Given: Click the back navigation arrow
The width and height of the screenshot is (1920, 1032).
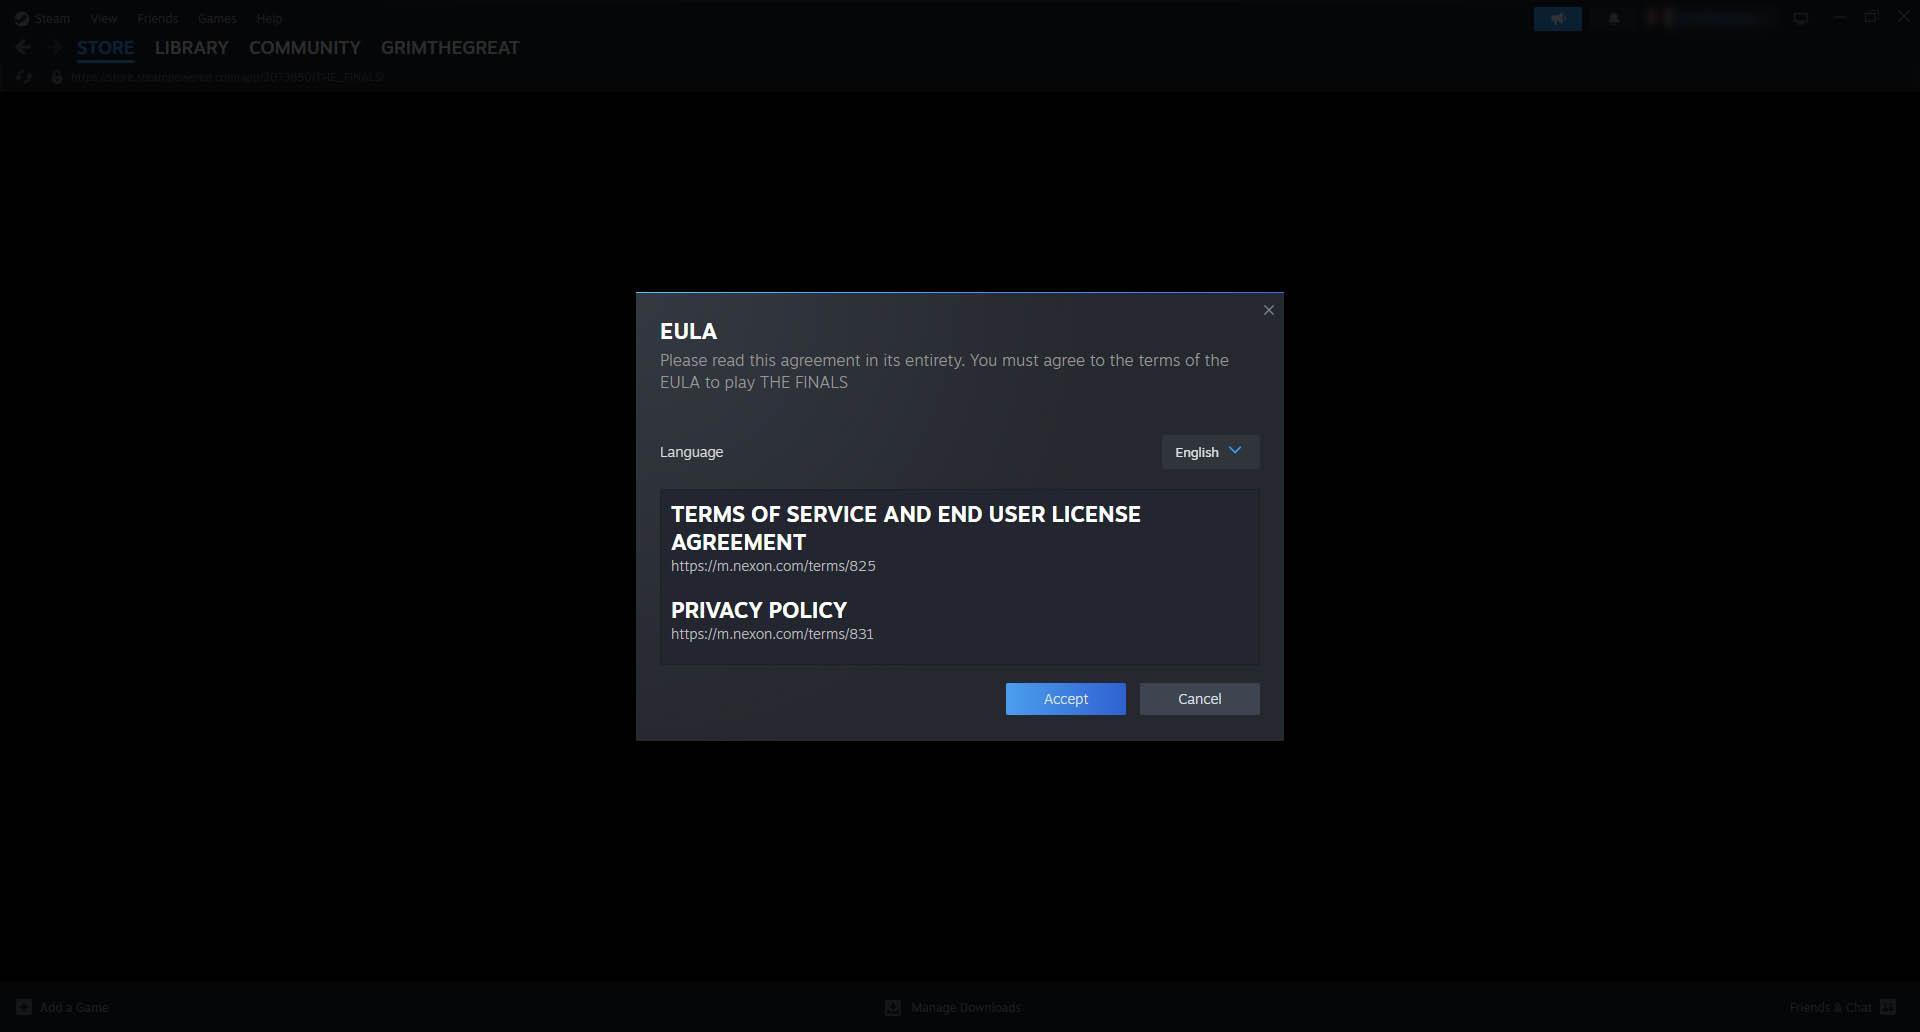Looking at the screenshot, I should (23, 47).
